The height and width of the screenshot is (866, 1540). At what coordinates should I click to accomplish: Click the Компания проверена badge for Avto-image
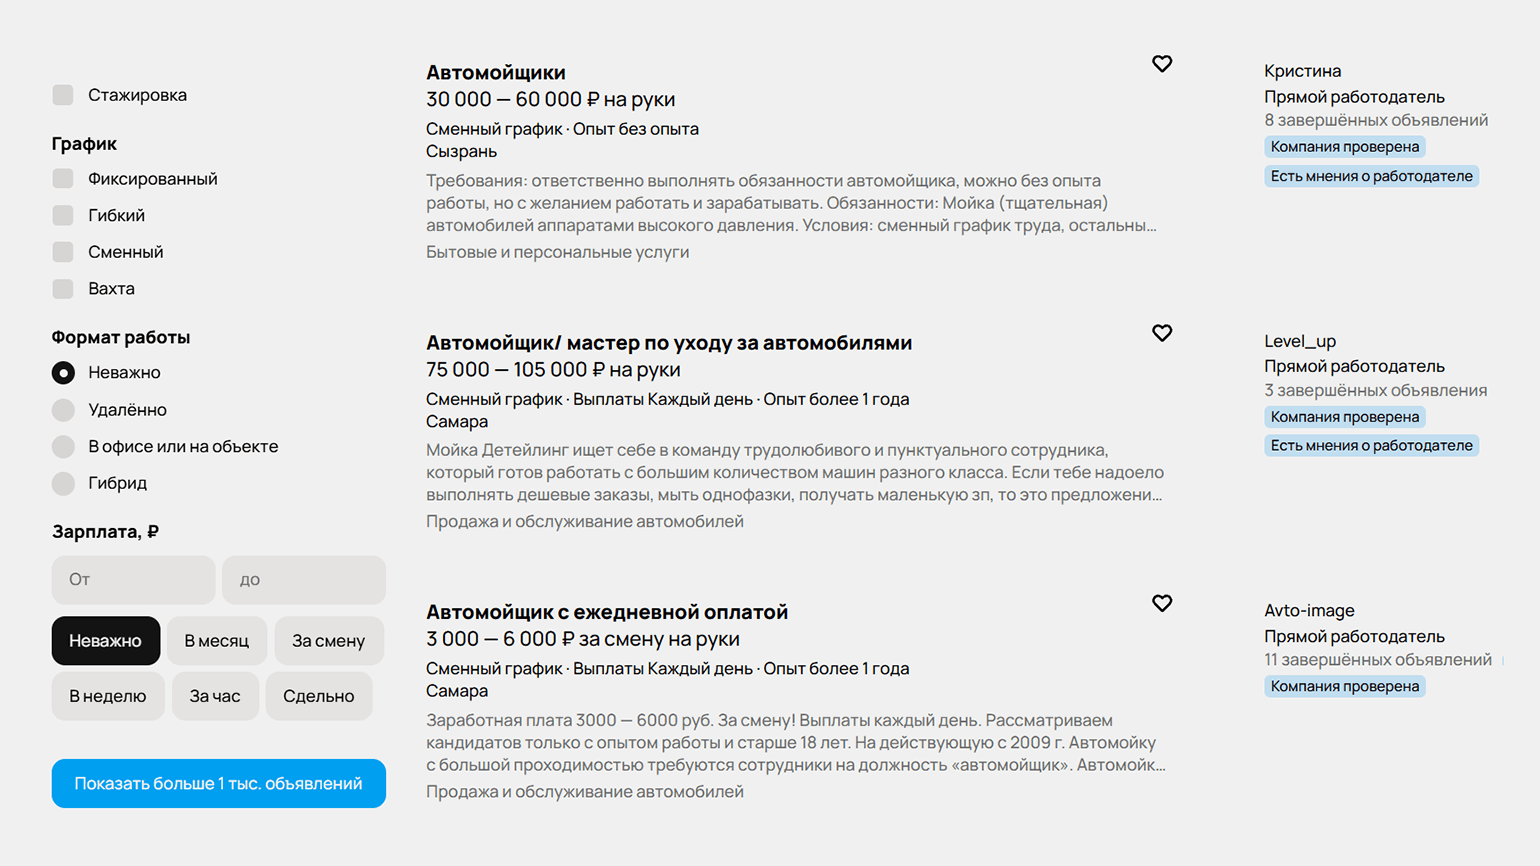(1344, 686)
